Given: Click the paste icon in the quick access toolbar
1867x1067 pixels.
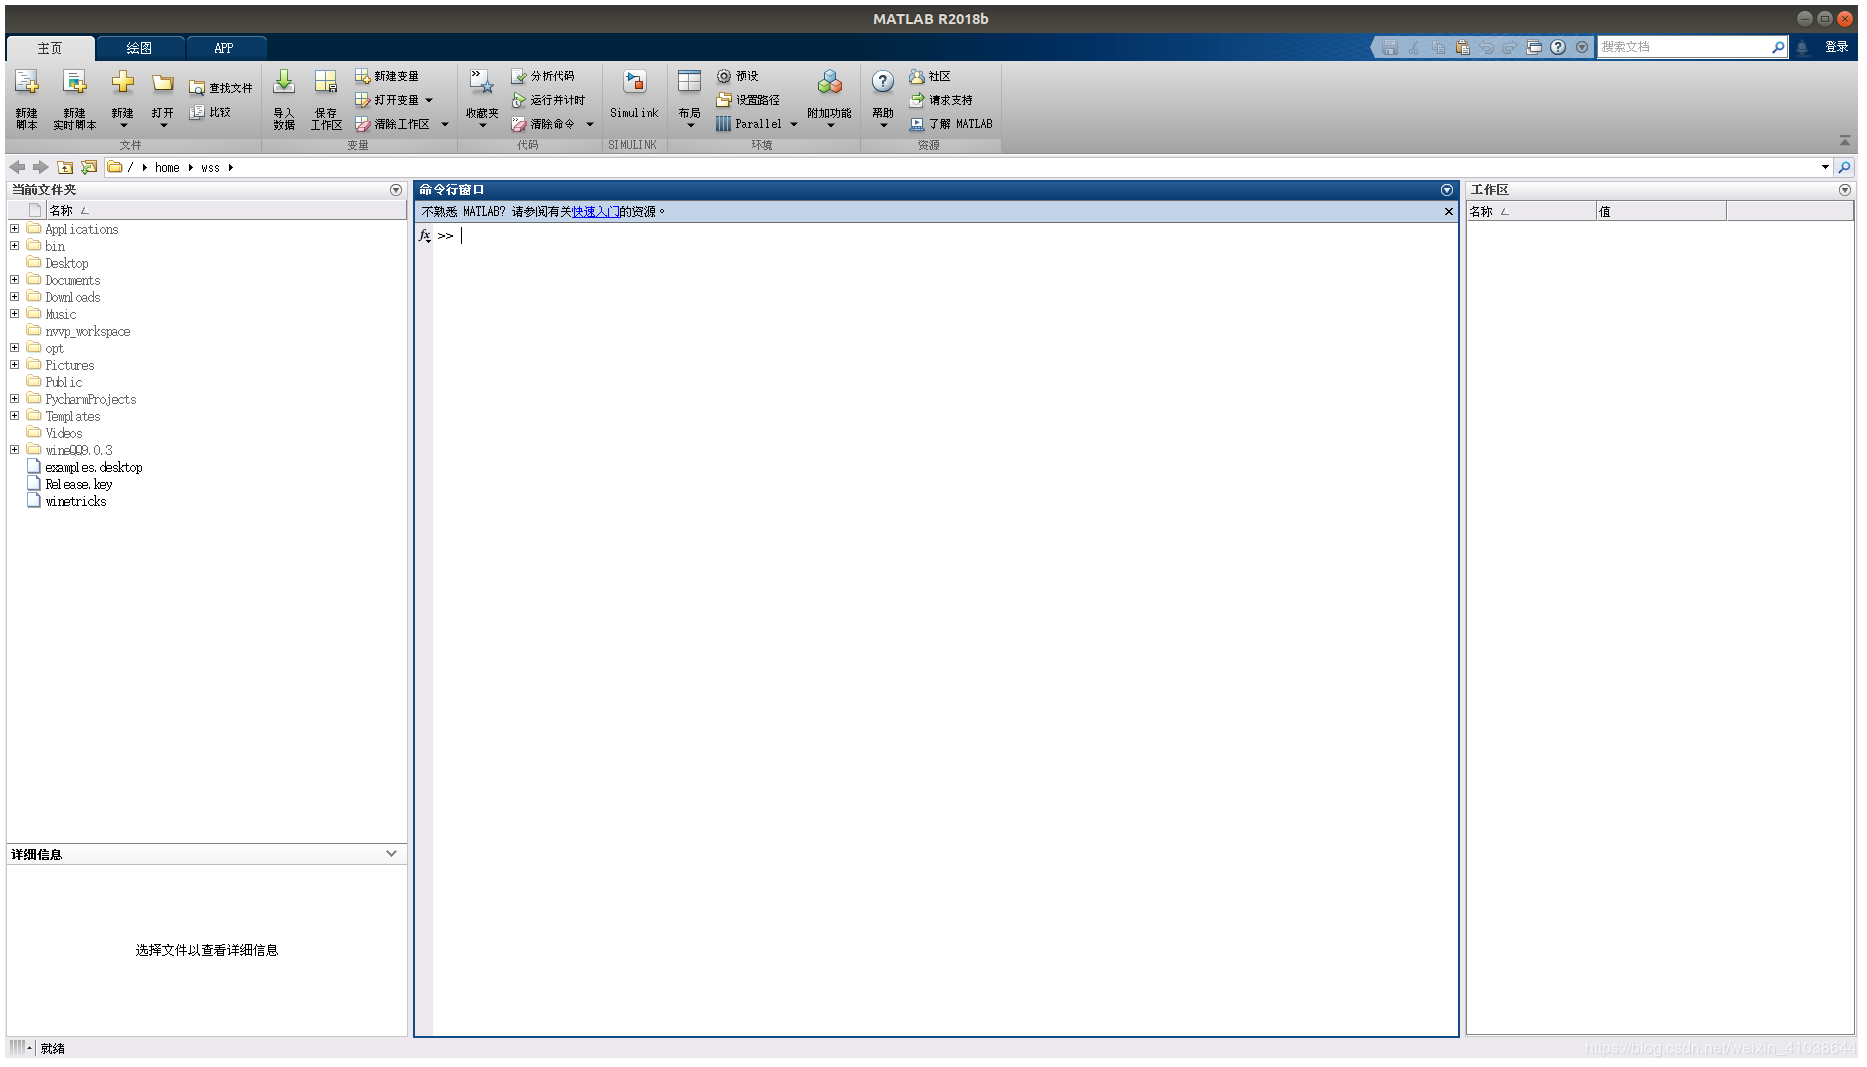Looking at the screenshot, I should click(1462, 47).
